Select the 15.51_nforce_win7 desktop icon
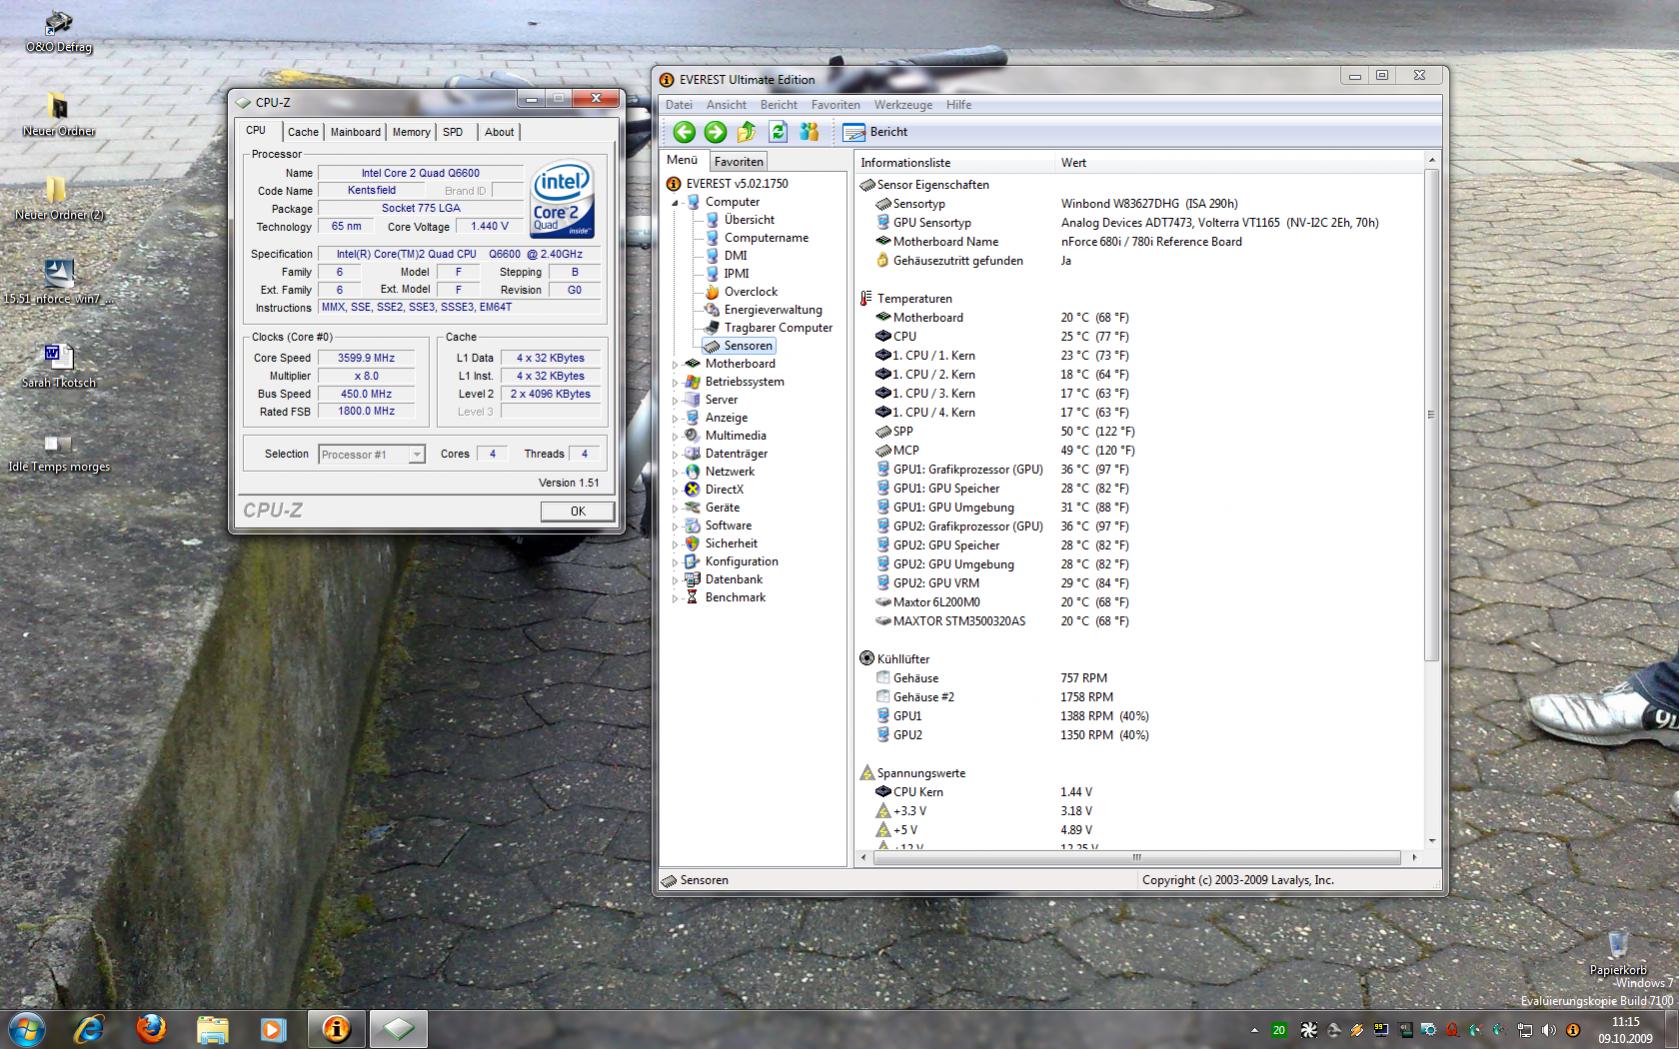This screenshot has width=1679, height=1049. click(x=59, y=282)
